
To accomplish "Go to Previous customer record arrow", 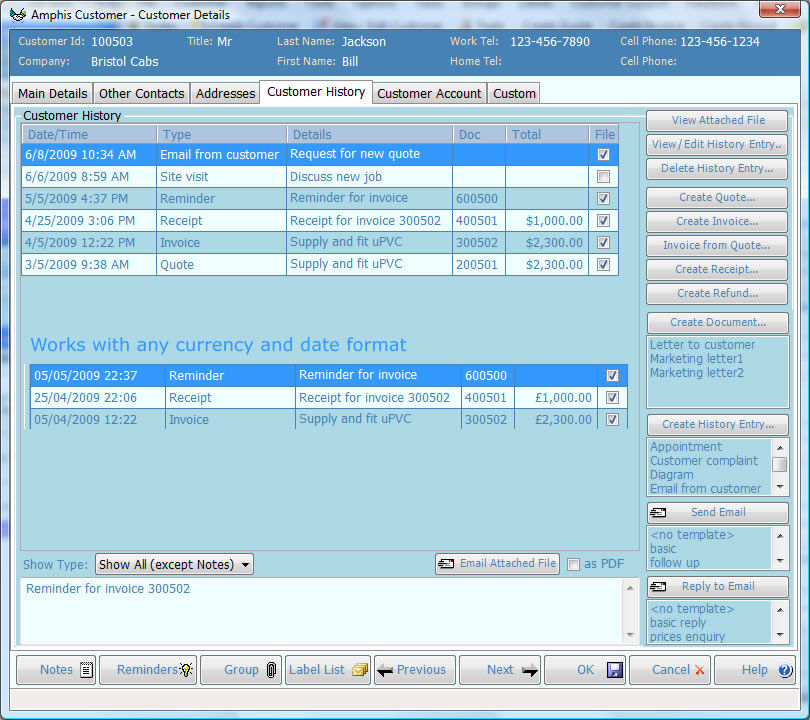I will pyautogui.click(x=415, y=670).
